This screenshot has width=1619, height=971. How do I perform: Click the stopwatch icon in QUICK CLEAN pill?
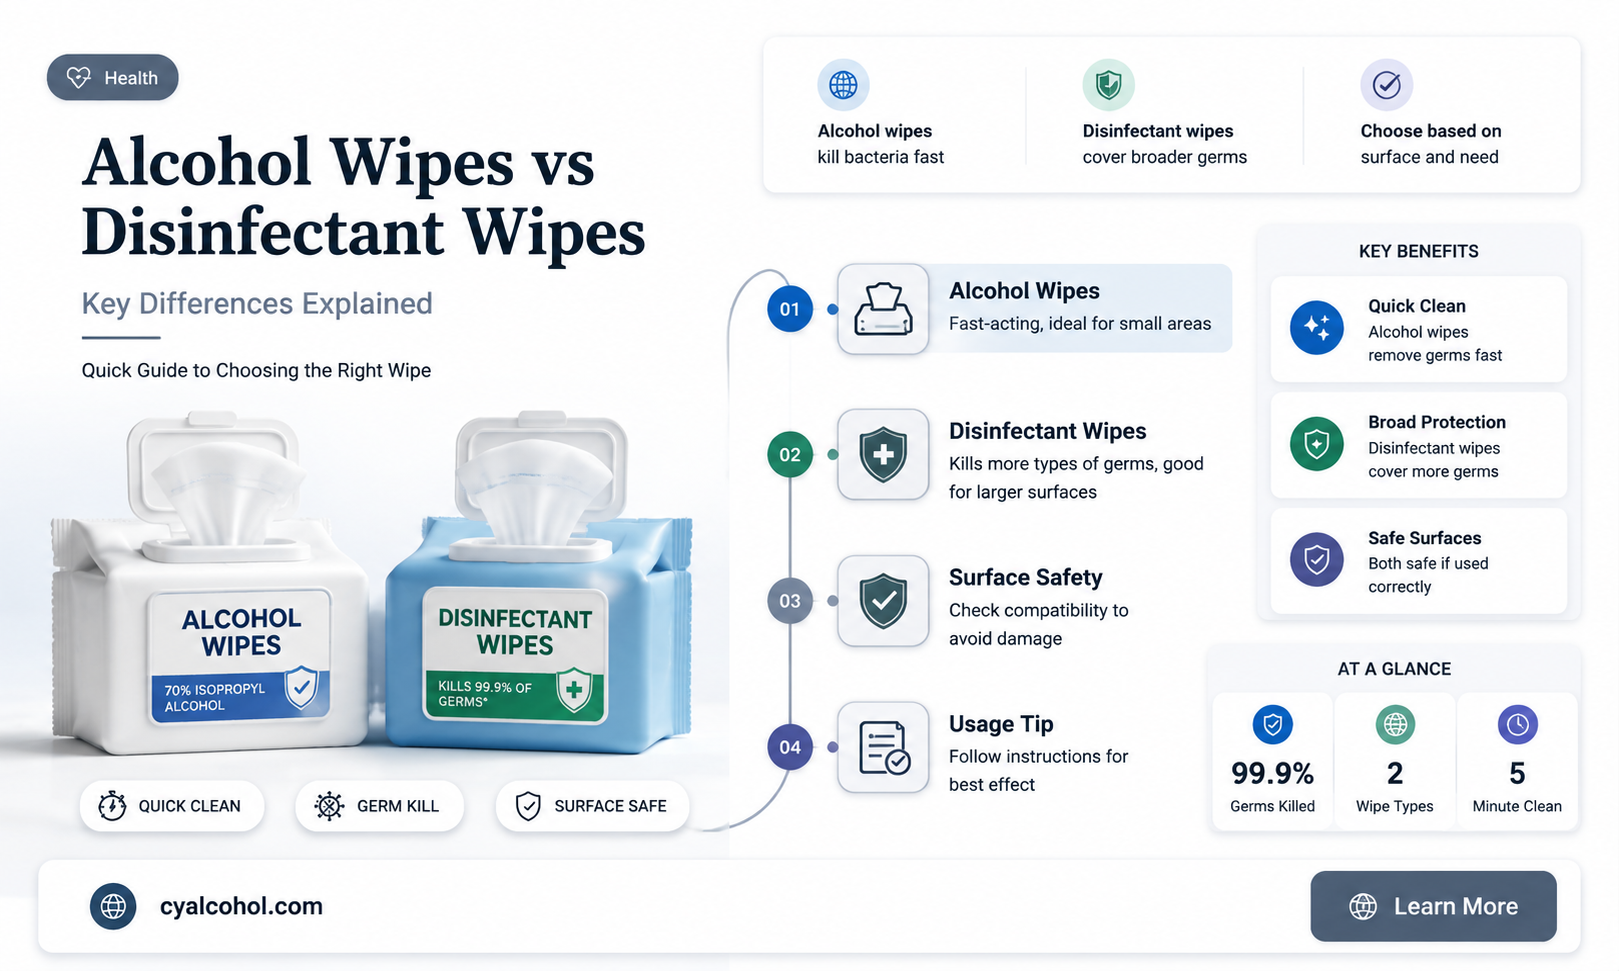(x=112, y=806)
